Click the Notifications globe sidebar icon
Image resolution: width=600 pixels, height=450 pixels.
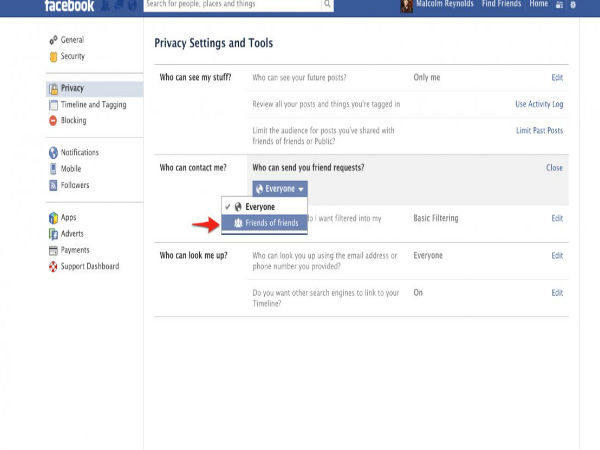pyautogui.click(x=53, y=153)
